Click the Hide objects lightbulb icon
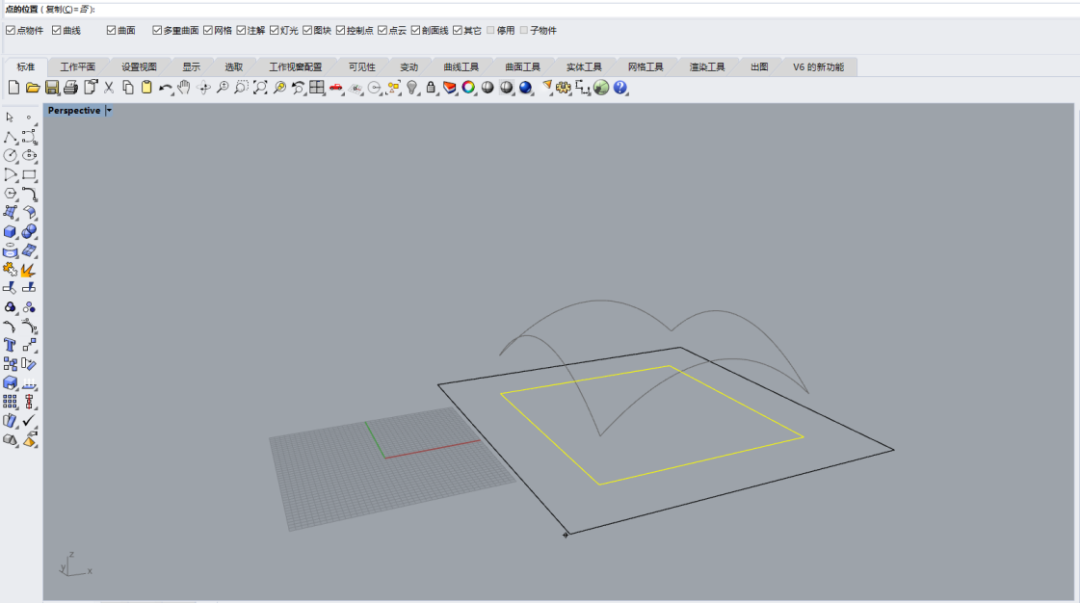The width and height of the screenshot is (1080, 603). pyautogui.click(x=412, y=88)
